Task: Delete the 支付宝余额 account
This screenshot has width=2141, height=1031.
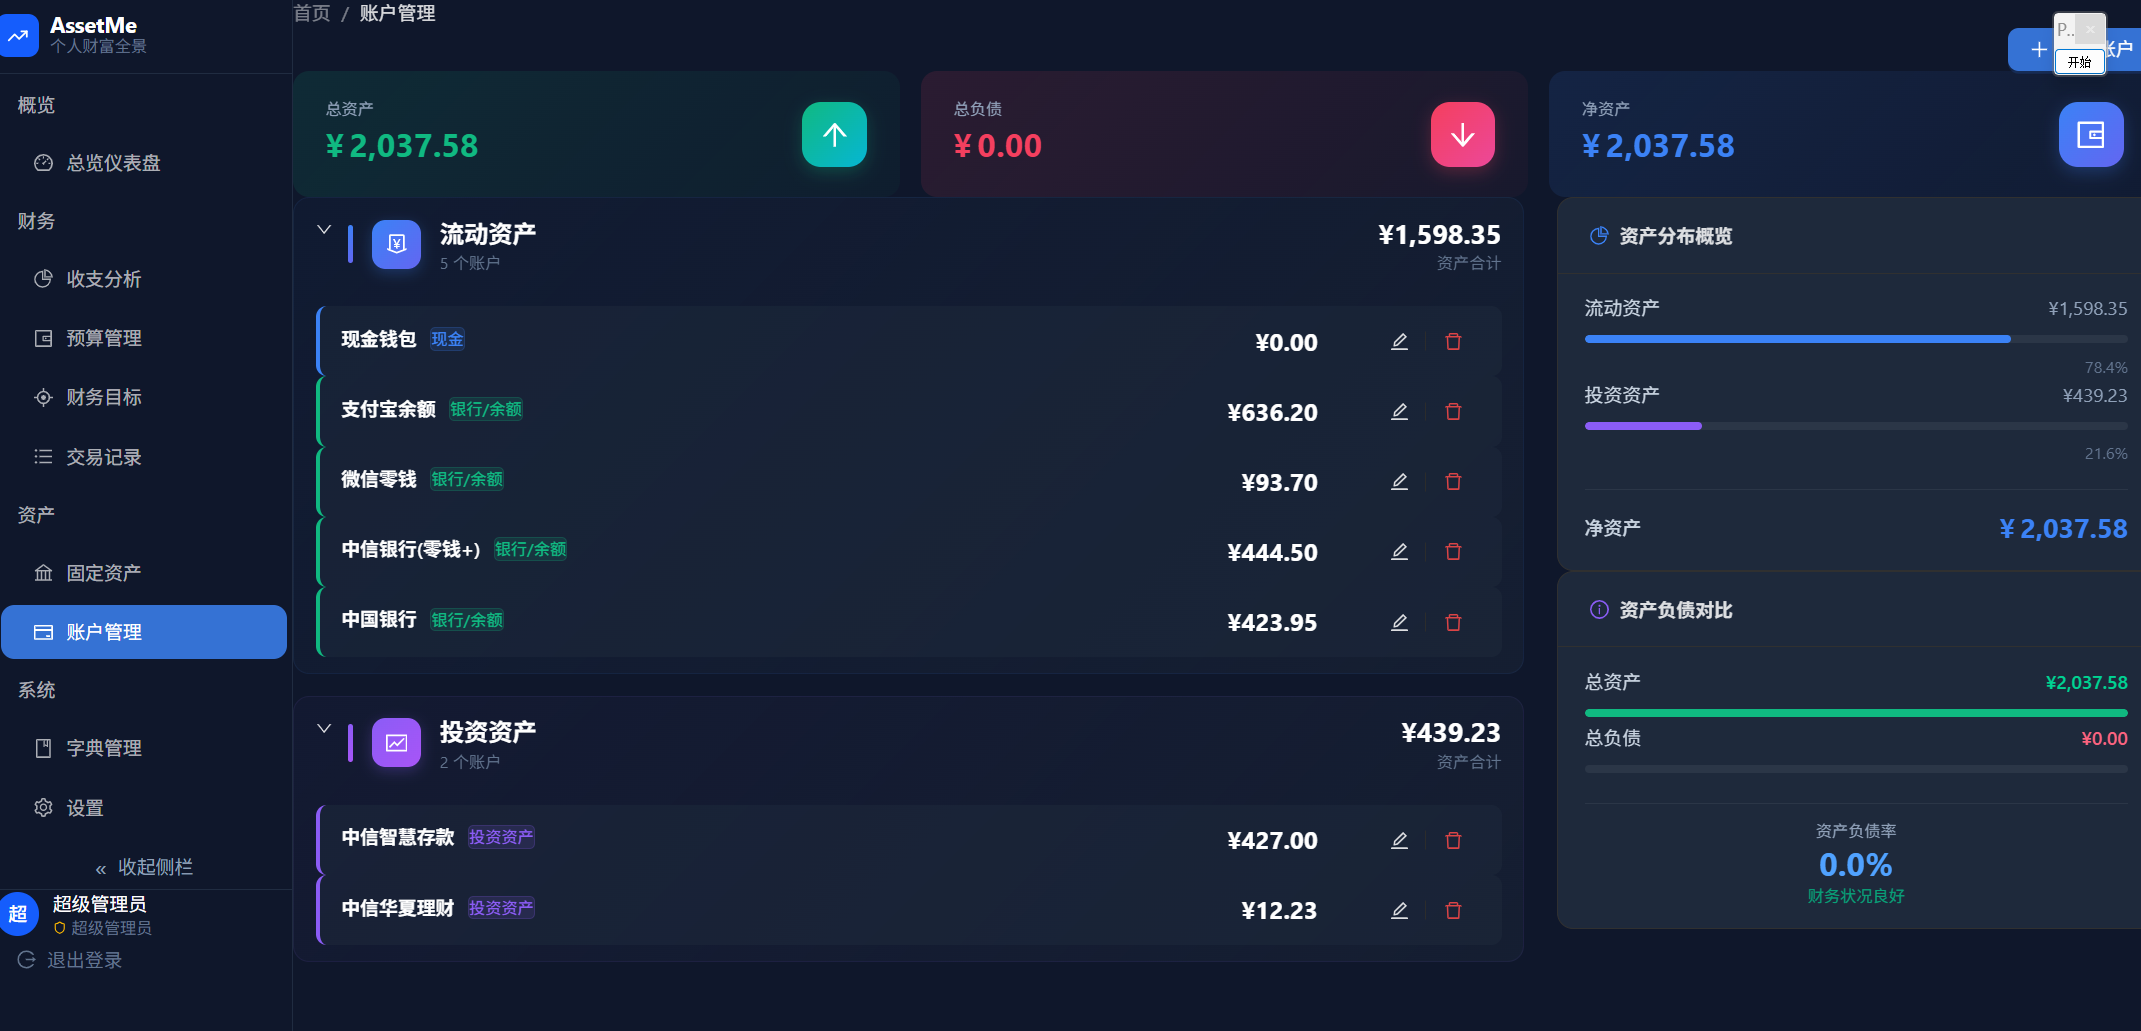Action: pos(1453,412)
